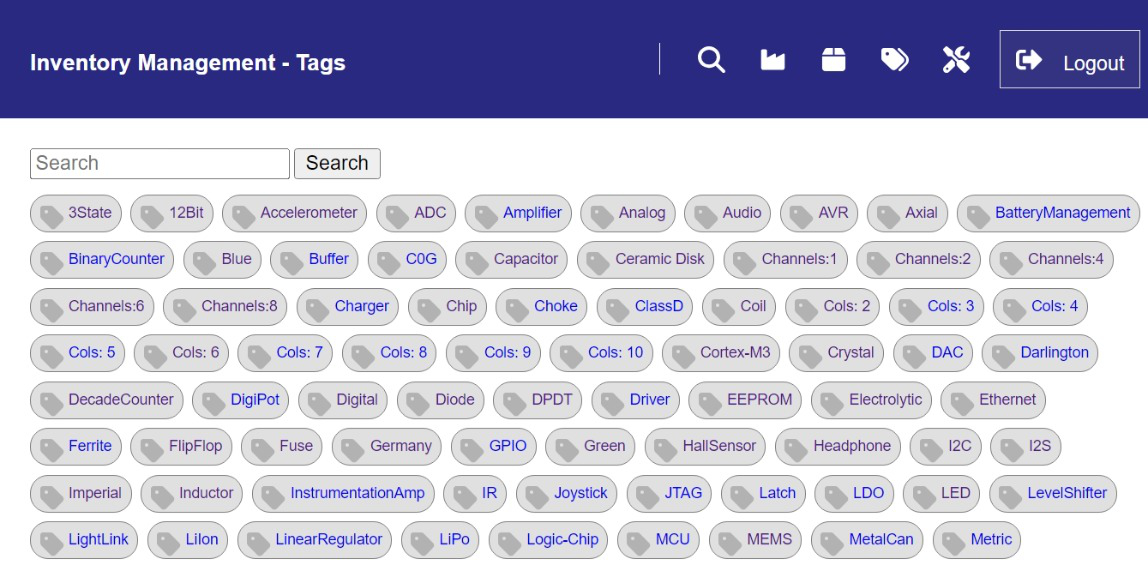Viewport: 1148px width, 564px height.
Task: Choose the Buffer tag
Action: pos(314,259)
